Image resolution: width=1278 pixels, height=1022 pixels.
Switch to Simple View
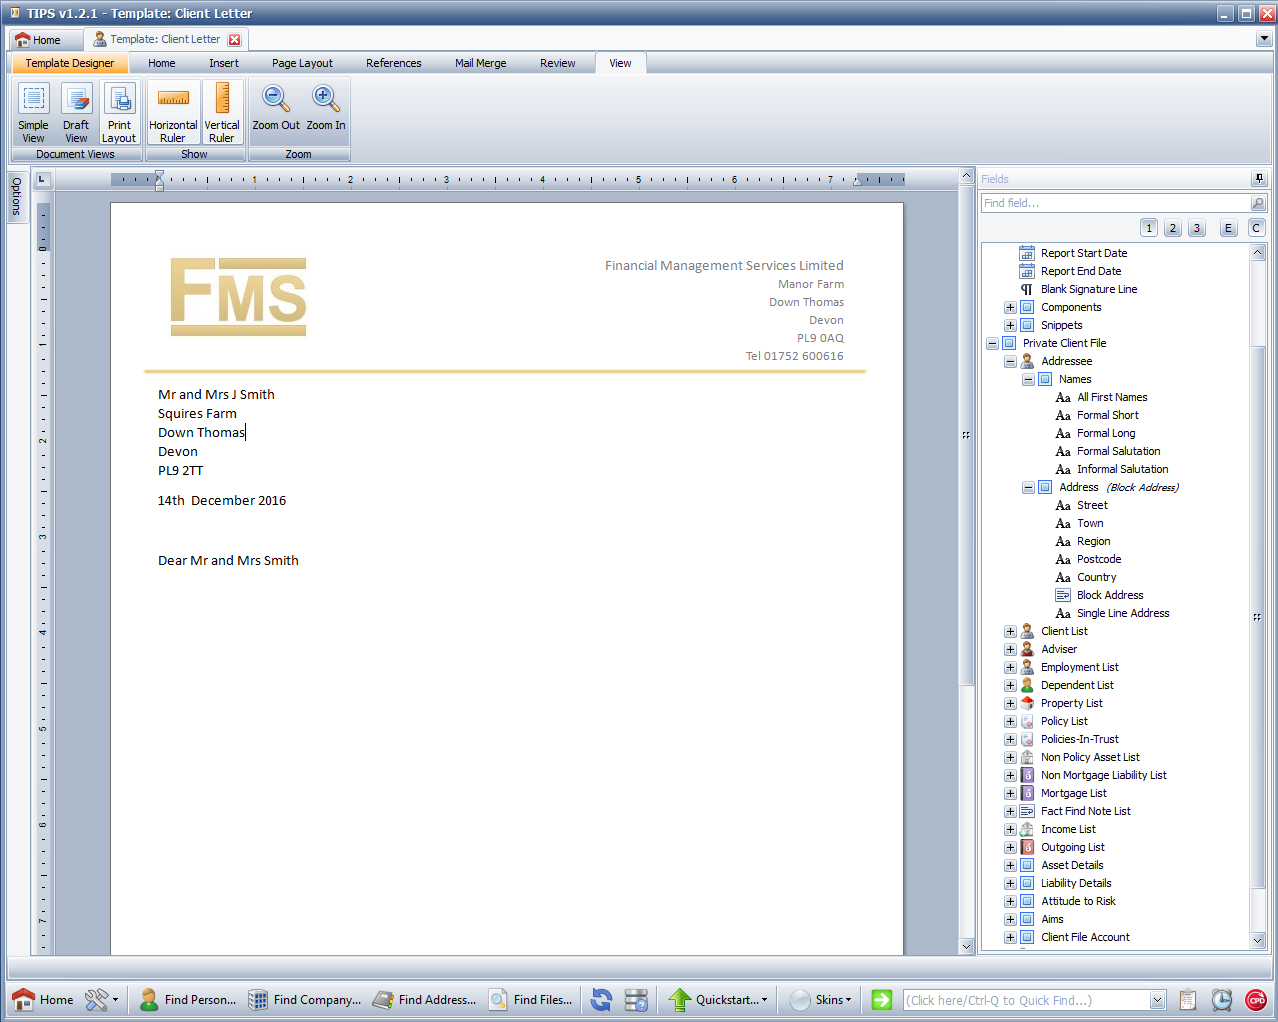[x=33, y=112]
